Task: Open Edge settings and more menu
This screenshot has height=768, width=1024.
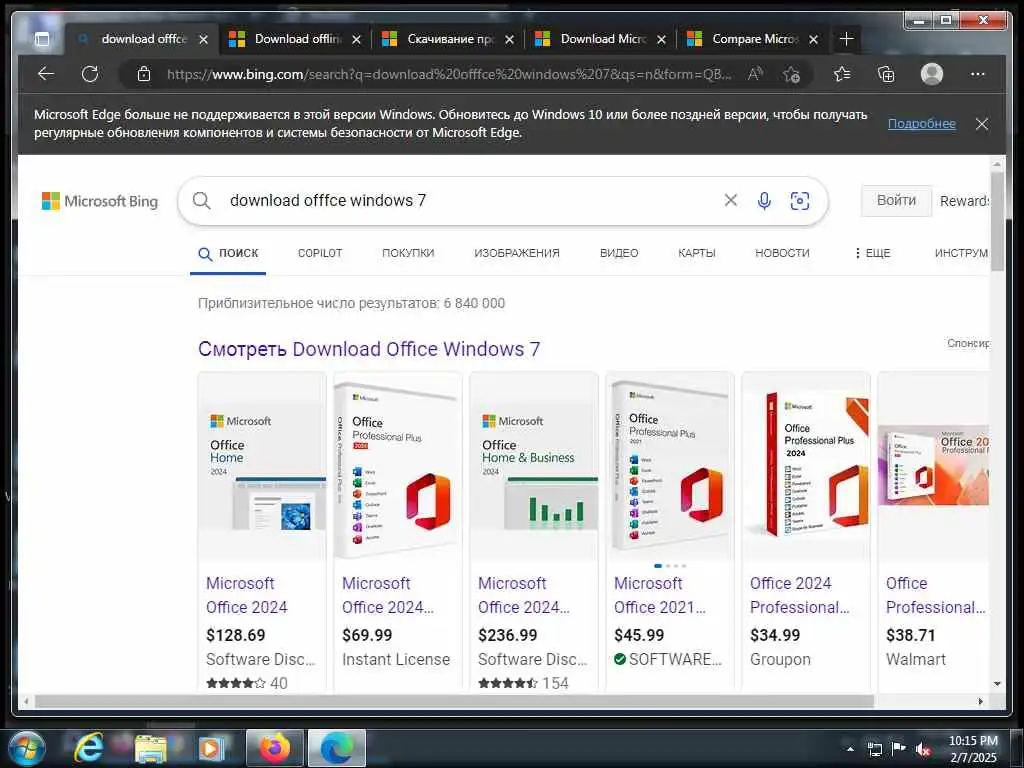Action: pos(978,74)
